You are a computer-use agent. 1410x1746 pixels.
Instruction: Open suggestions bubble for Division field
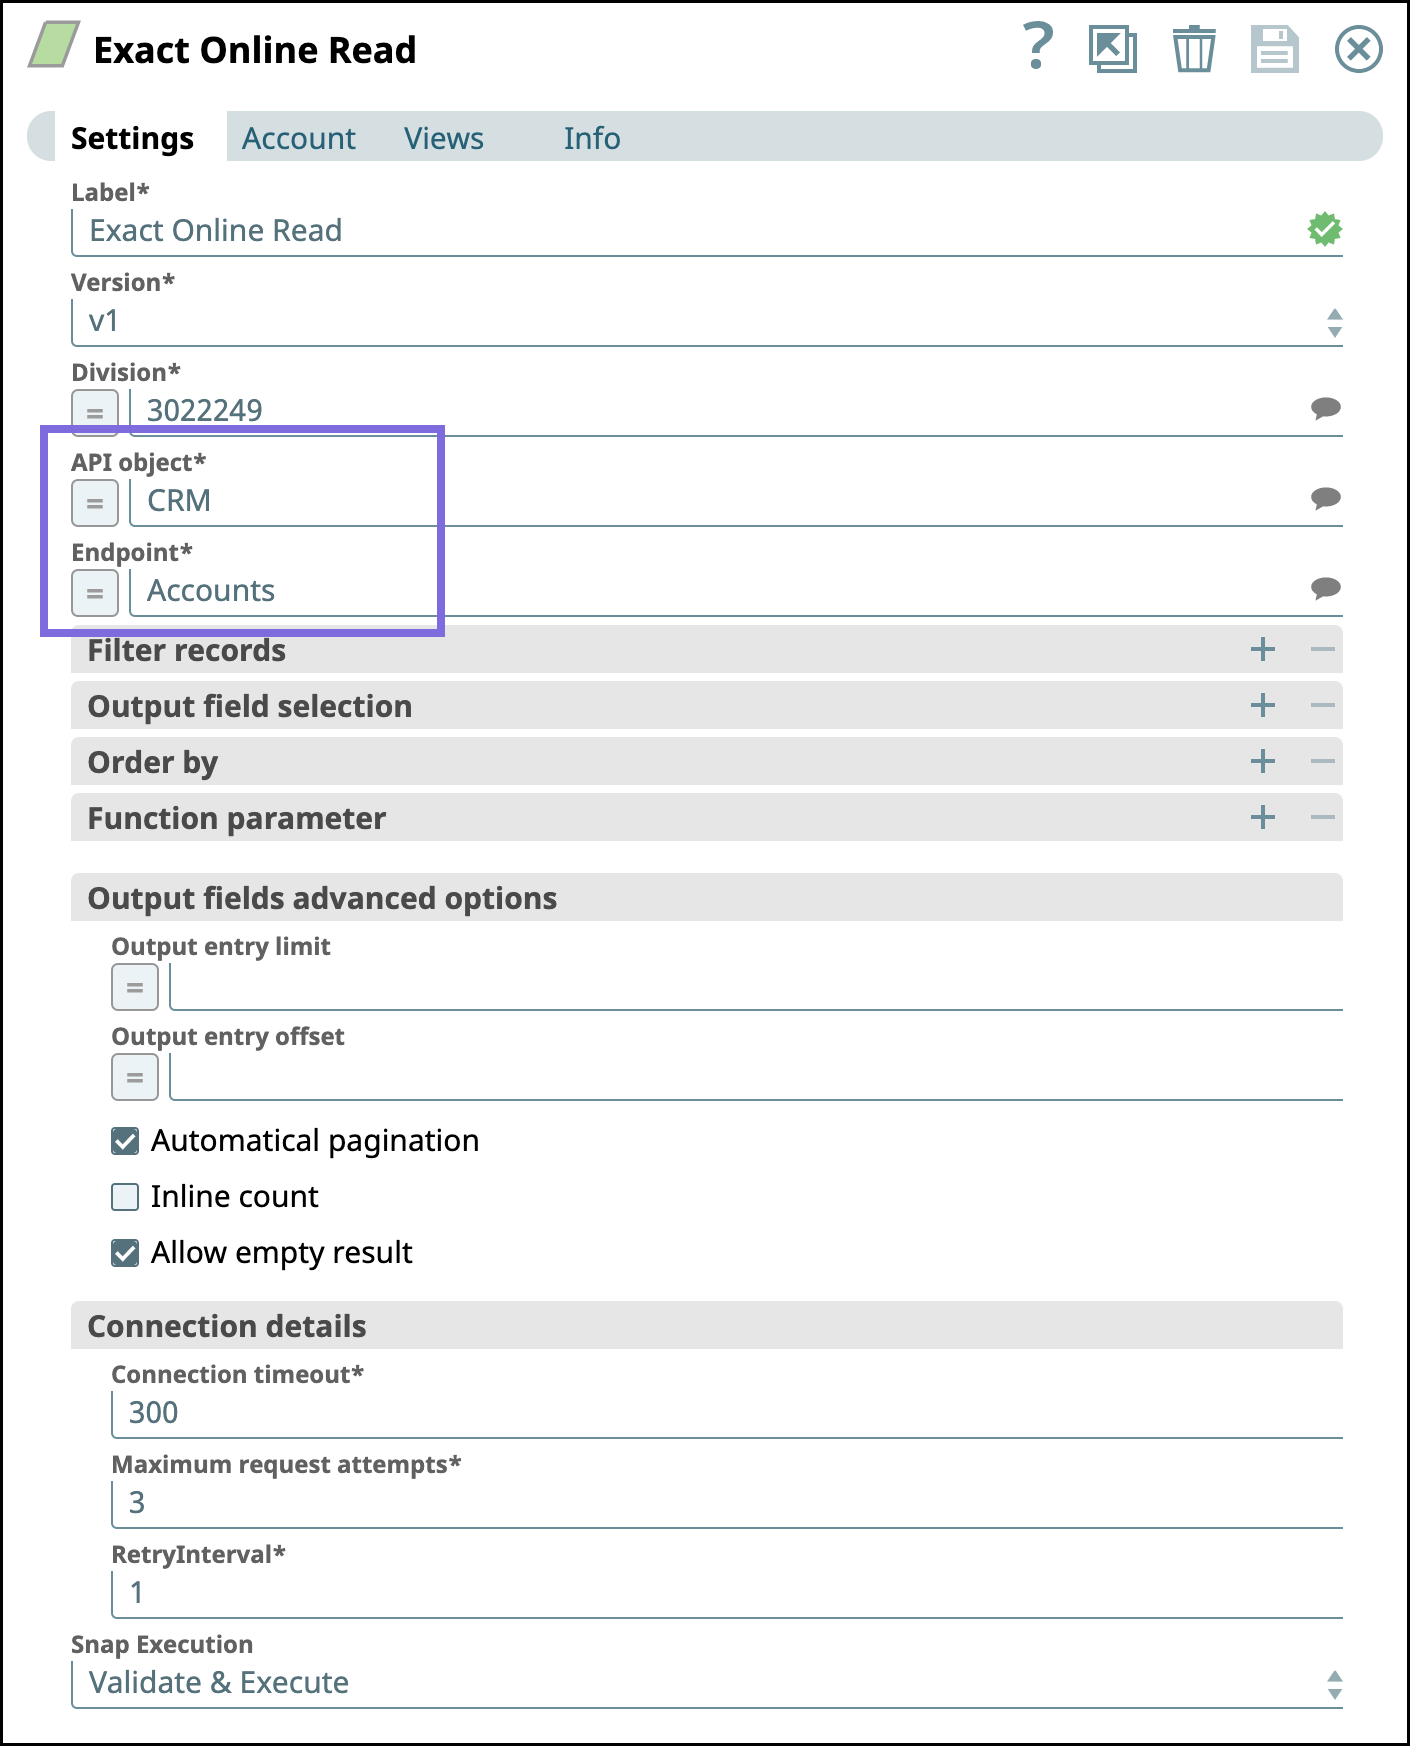[x=1326, y=408]
